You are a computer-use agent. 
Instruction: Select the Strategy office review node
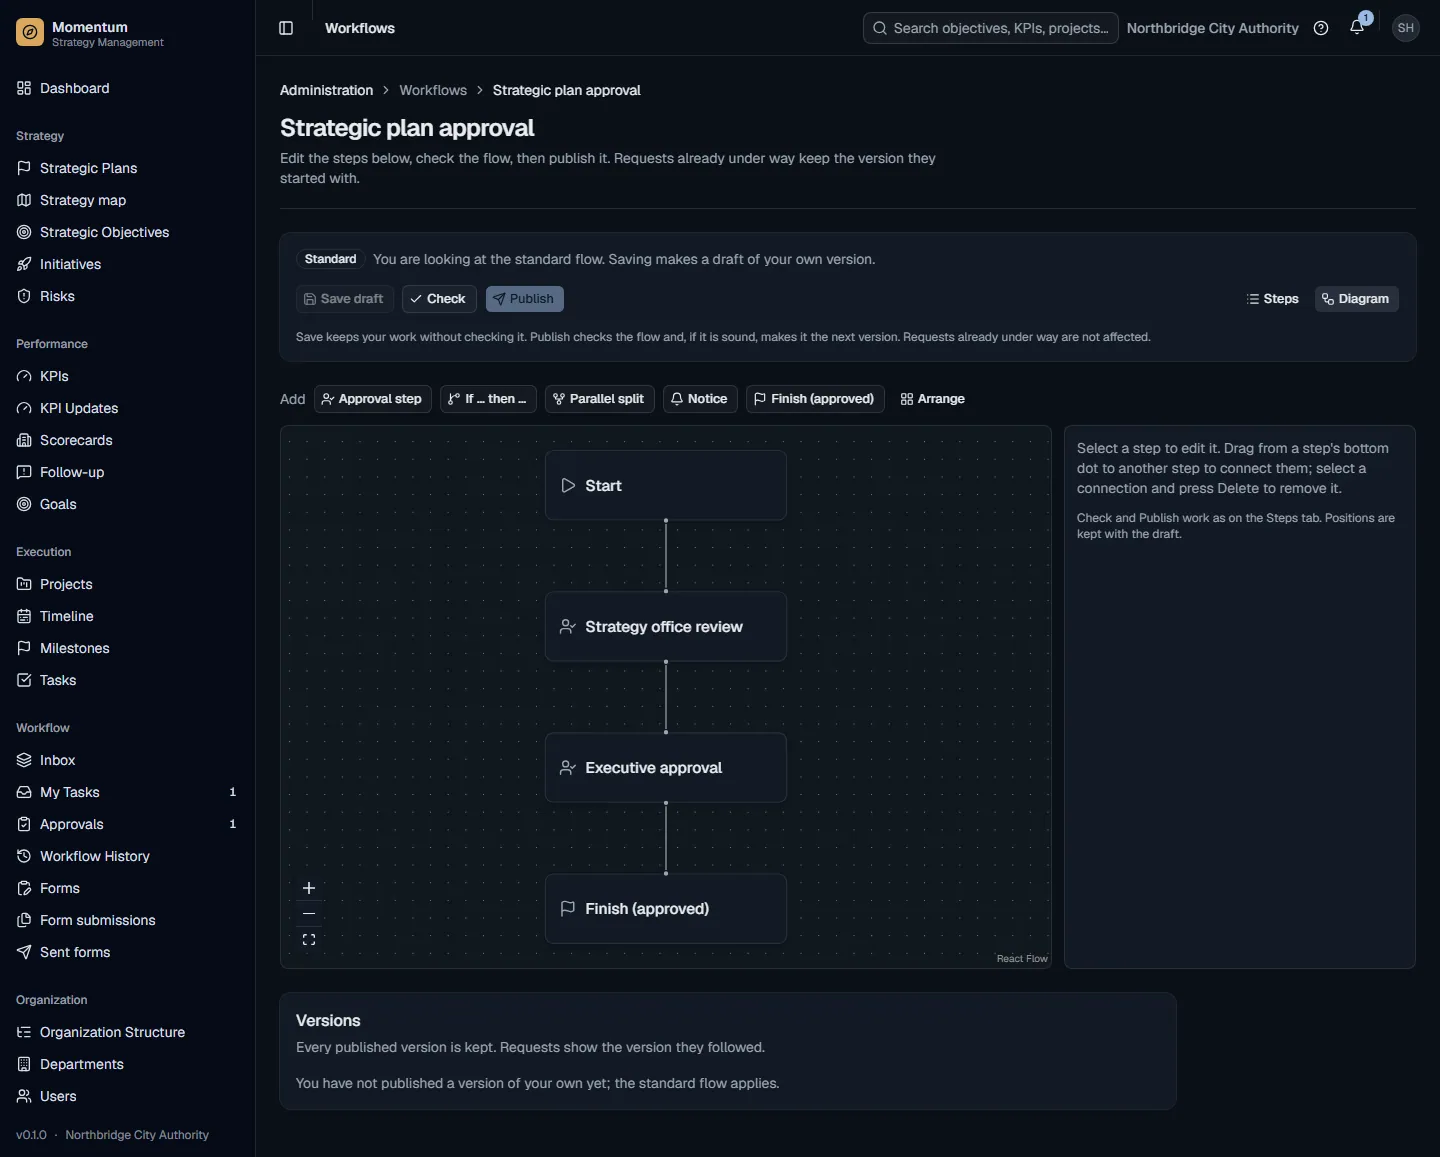pos(666,626)
